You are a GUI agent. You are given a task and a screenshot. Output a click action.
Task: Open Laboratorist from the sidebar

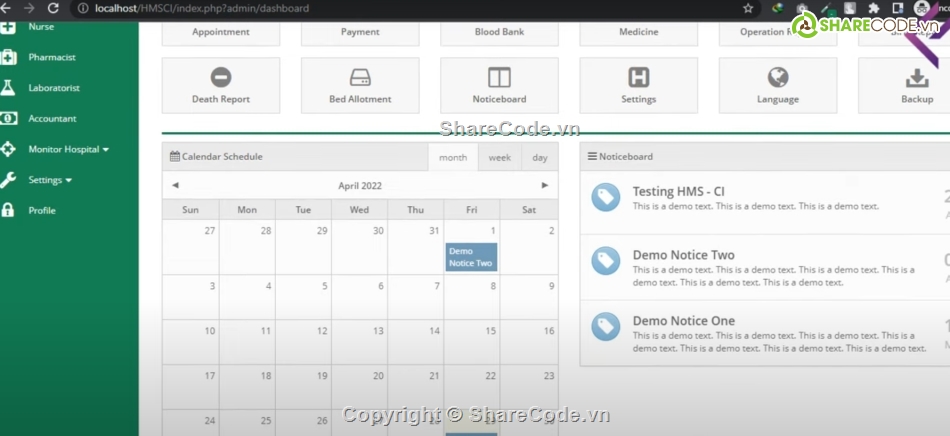[x=54, y=88]
